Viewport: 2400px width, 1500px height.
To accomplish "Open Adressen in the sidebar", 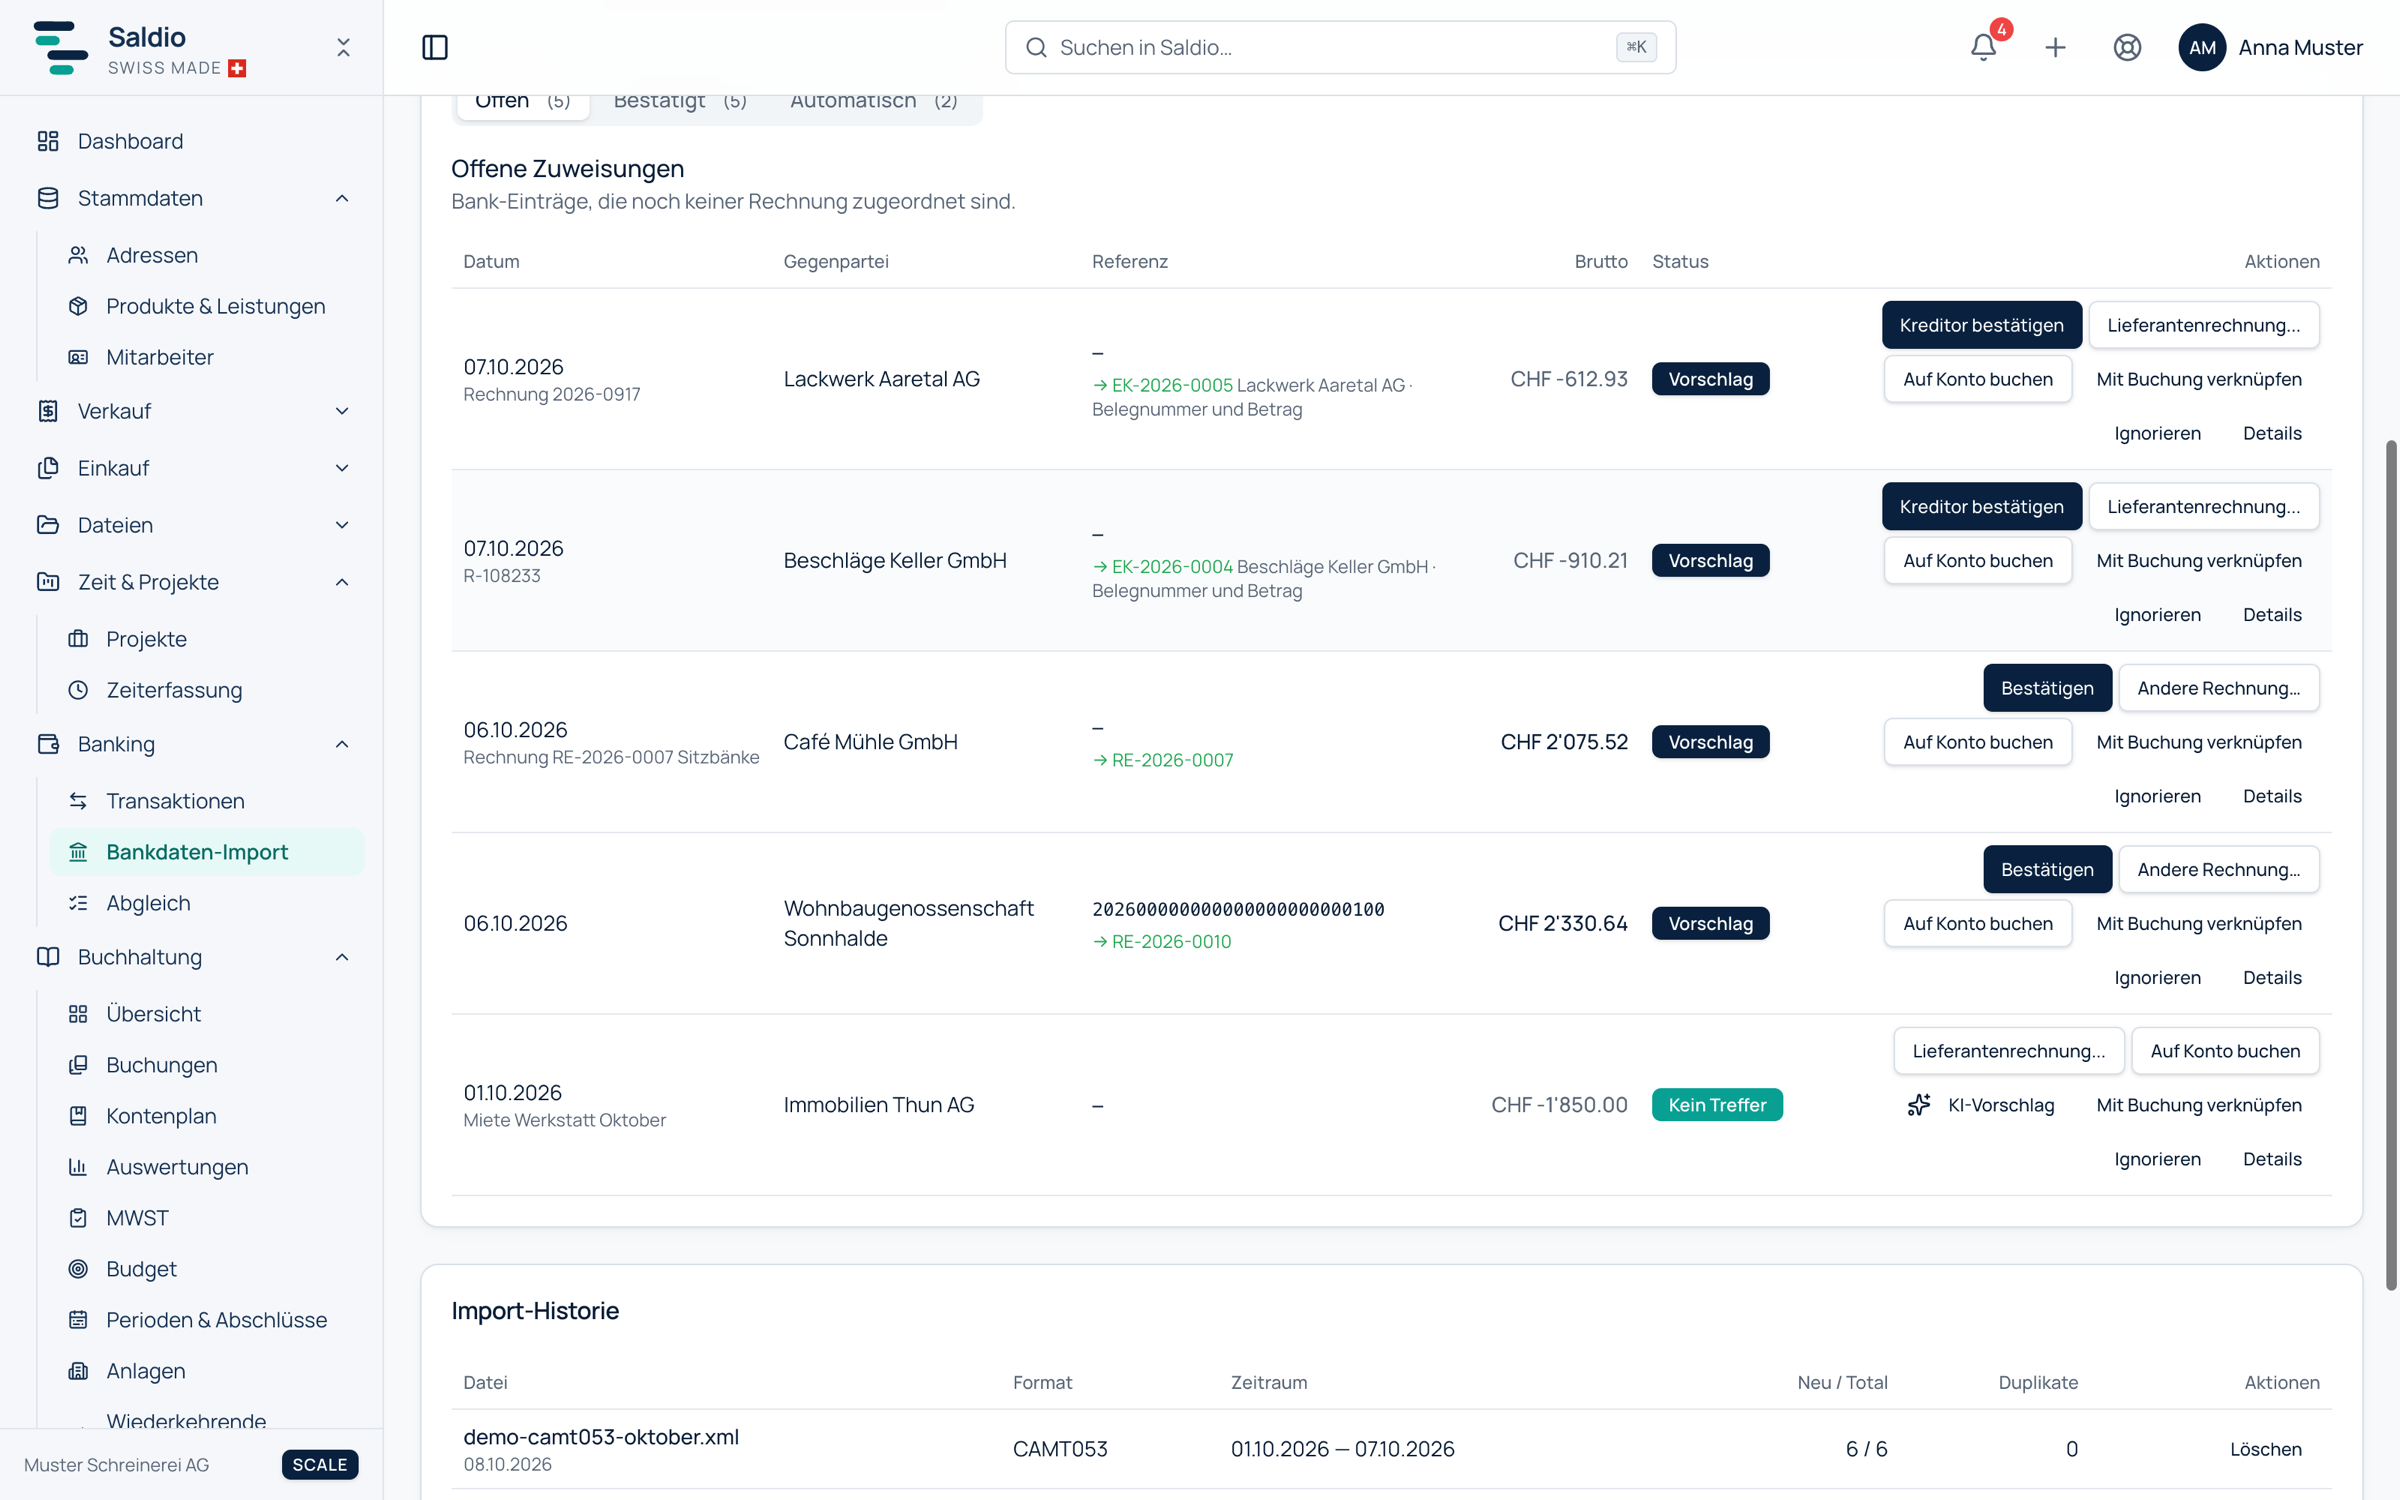I will 206,255.
